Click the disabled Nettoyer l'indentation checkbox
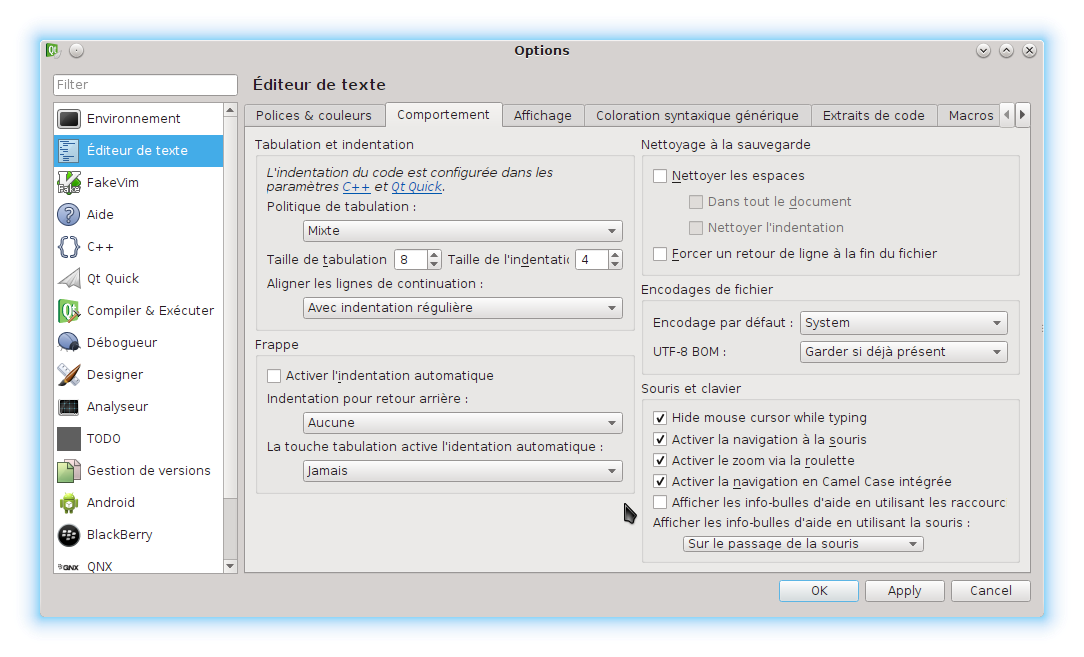 click(696, 228)
